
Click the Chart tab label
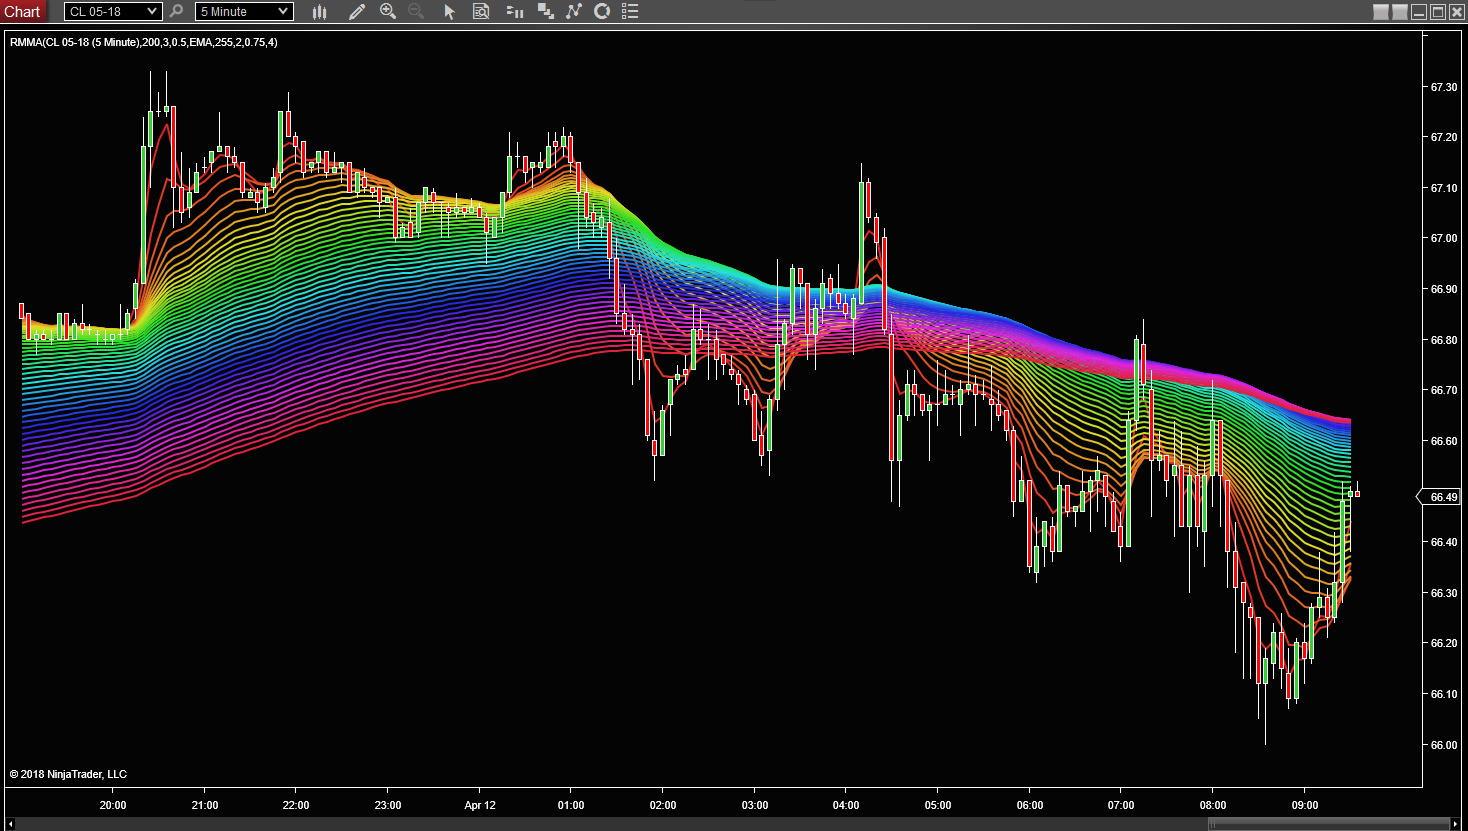[23, 12]
